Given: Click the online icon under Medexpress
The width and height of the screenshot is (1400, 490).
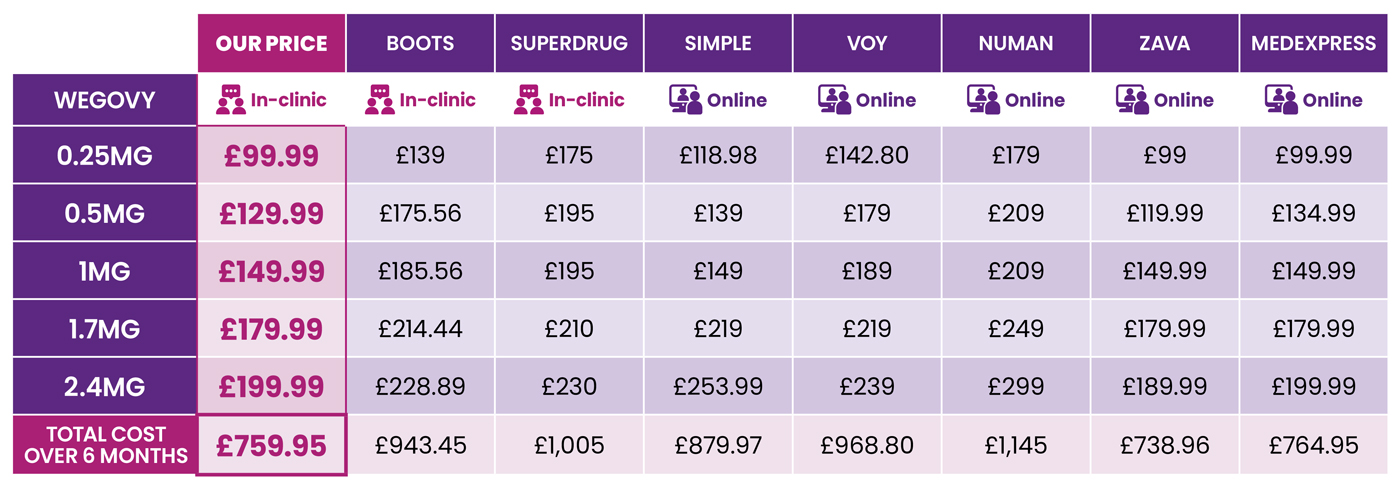Looking at the screenshot, I should (1281, 99).
